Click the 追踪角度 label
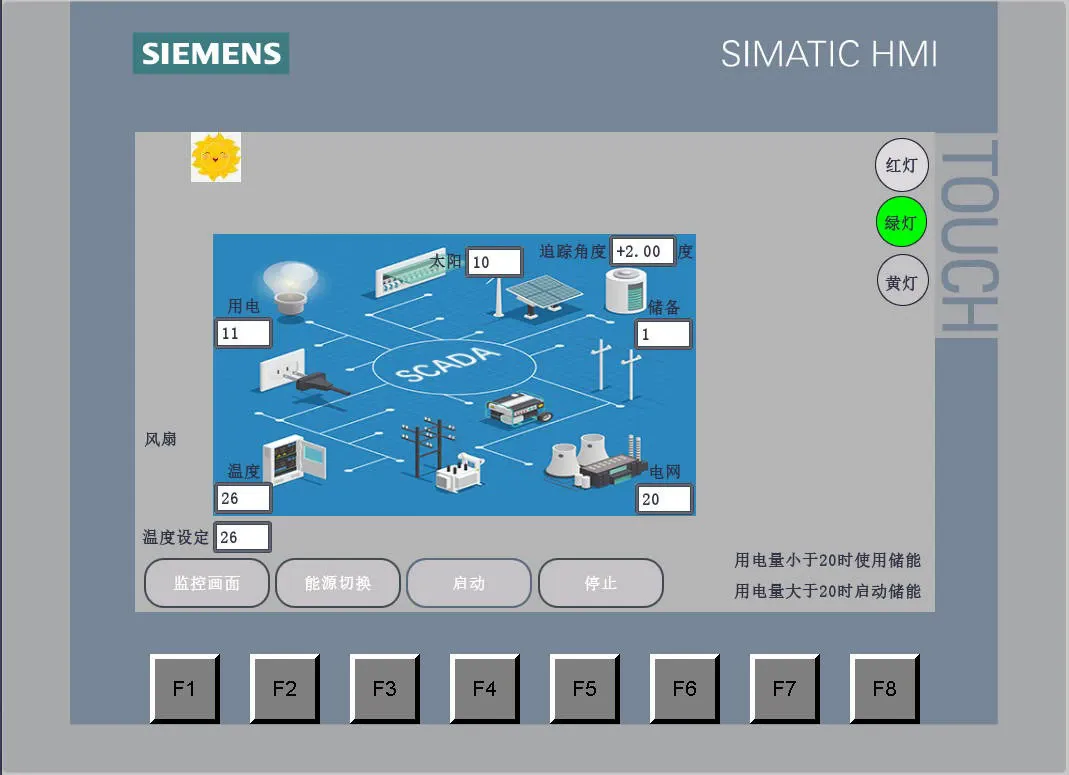 (x=573, y=252)
